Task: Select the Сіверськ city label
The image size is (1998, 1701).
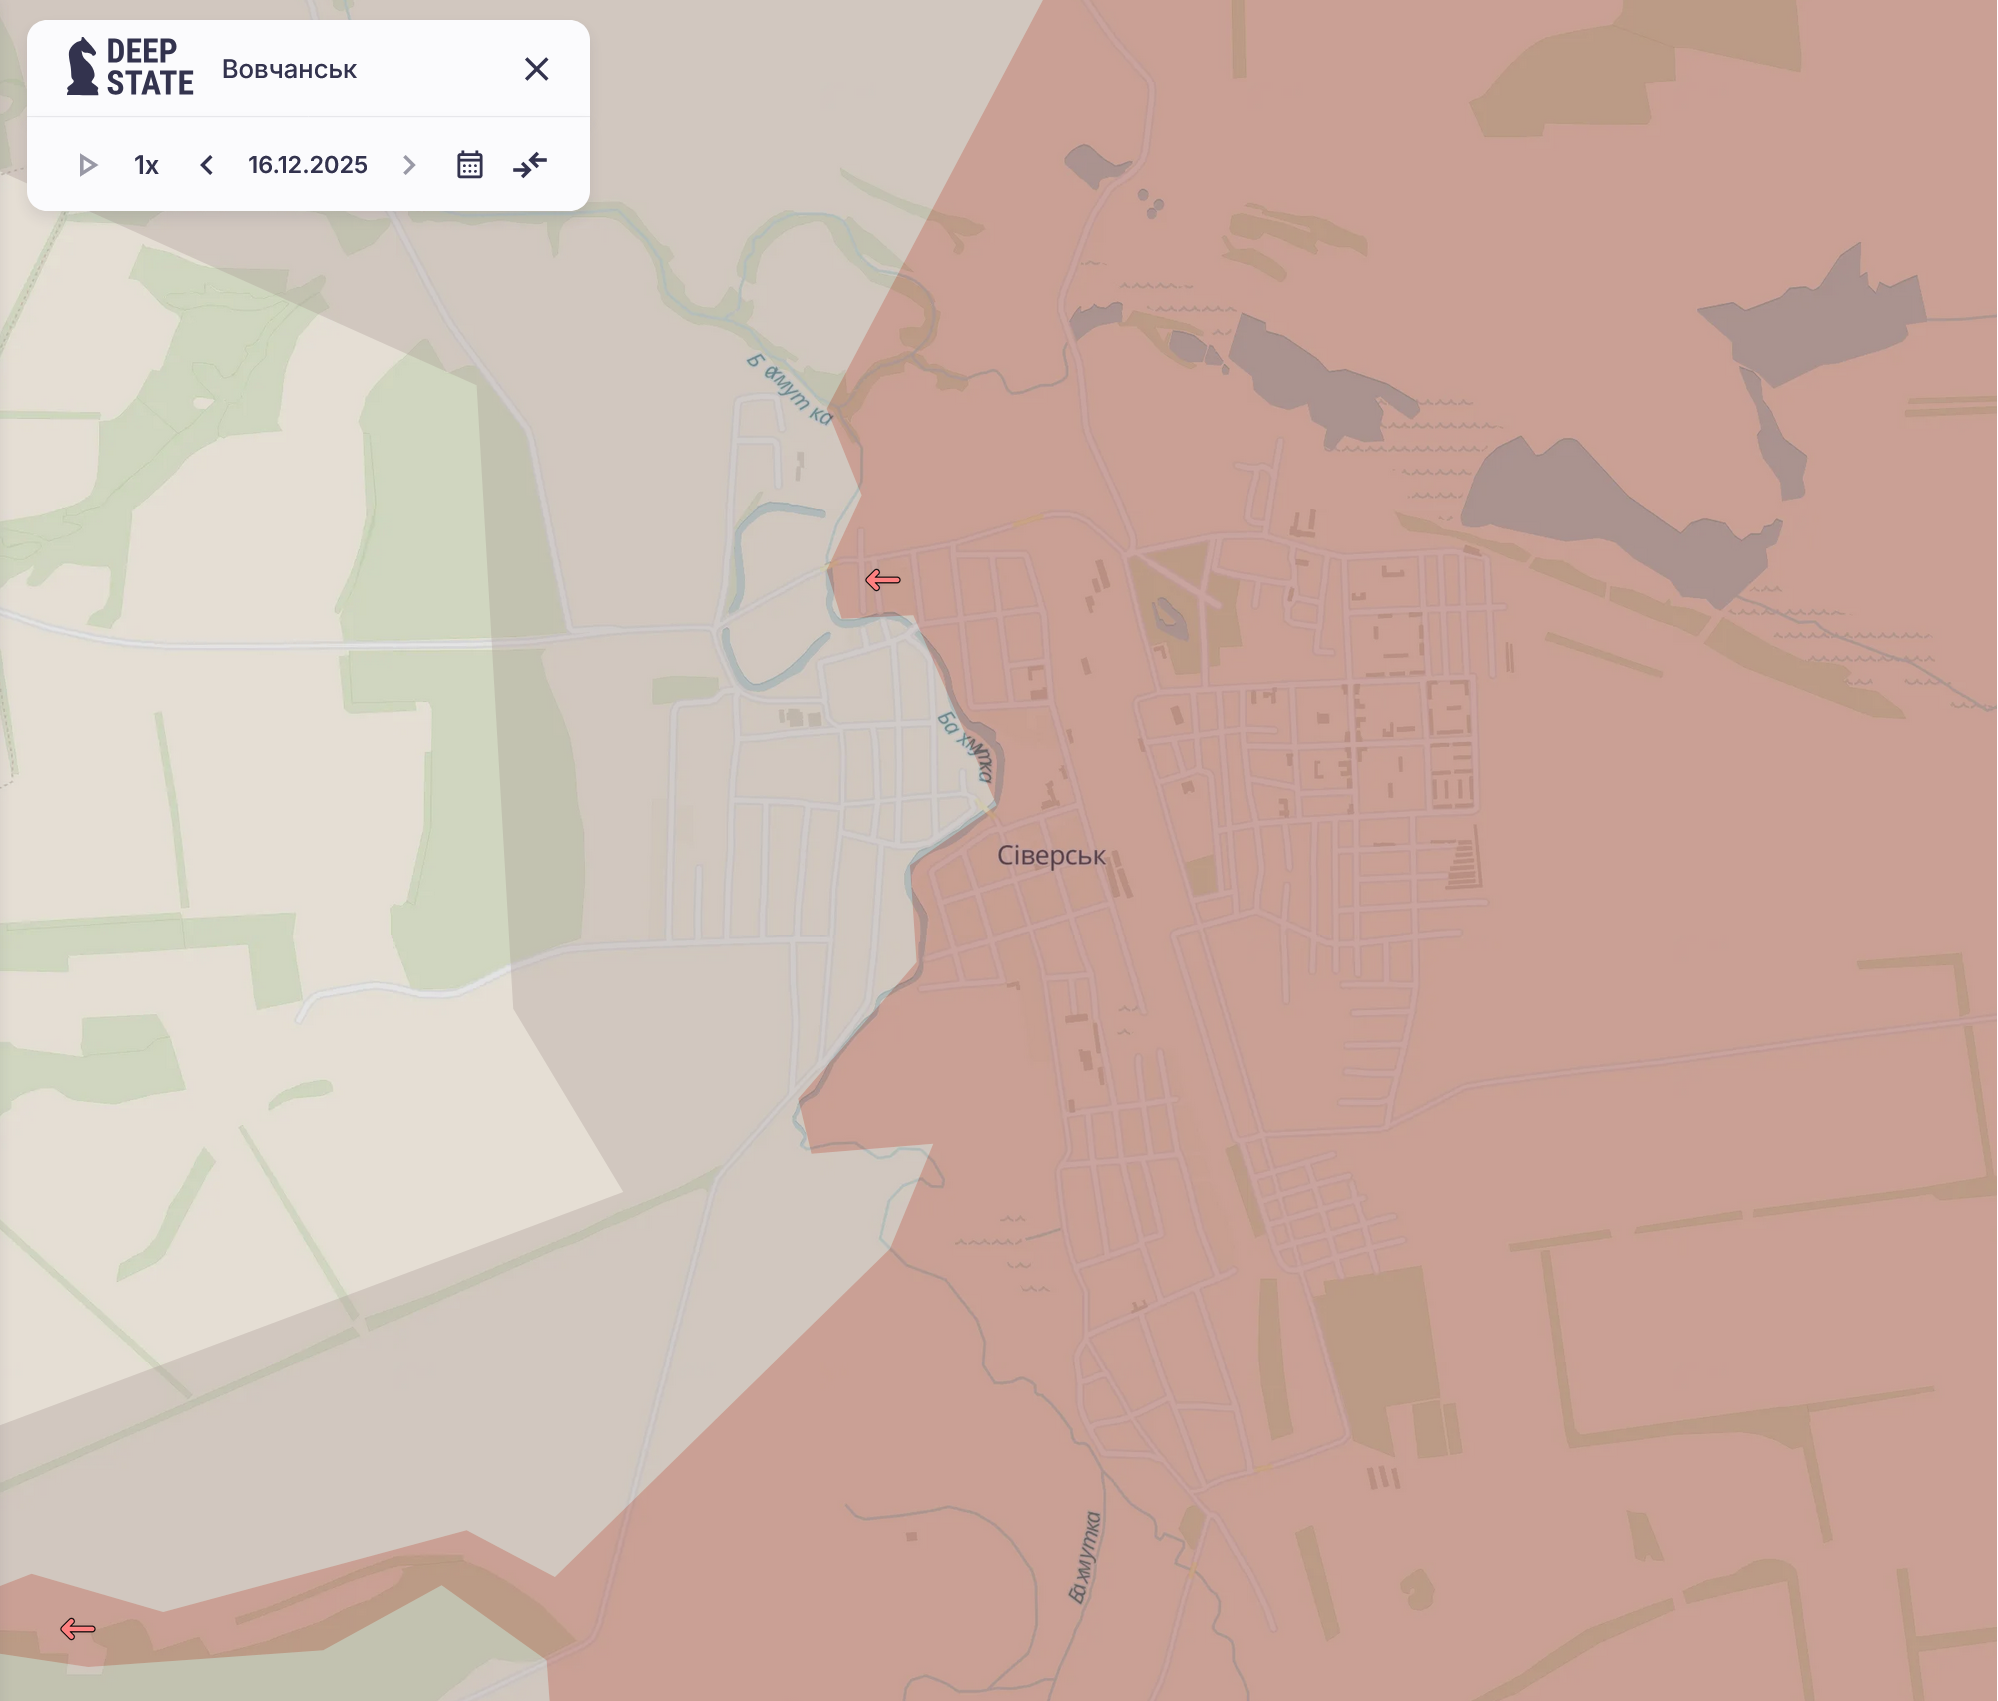Action: pyautogui.click(x=1051, y=856)
